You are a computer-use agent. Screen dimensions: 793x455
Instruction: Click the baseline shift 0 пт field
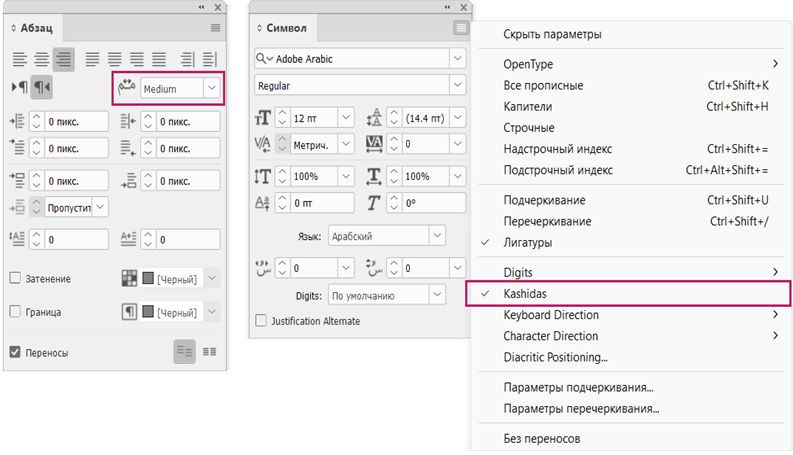(322, 203)
